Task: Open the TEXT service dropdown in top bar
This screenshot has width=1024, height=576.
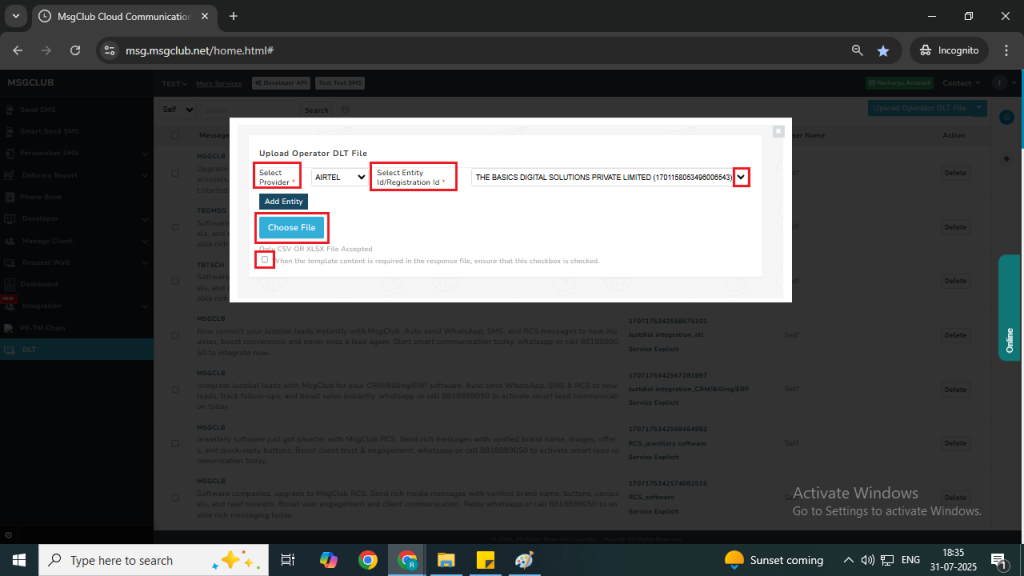Action: (174, 84)
